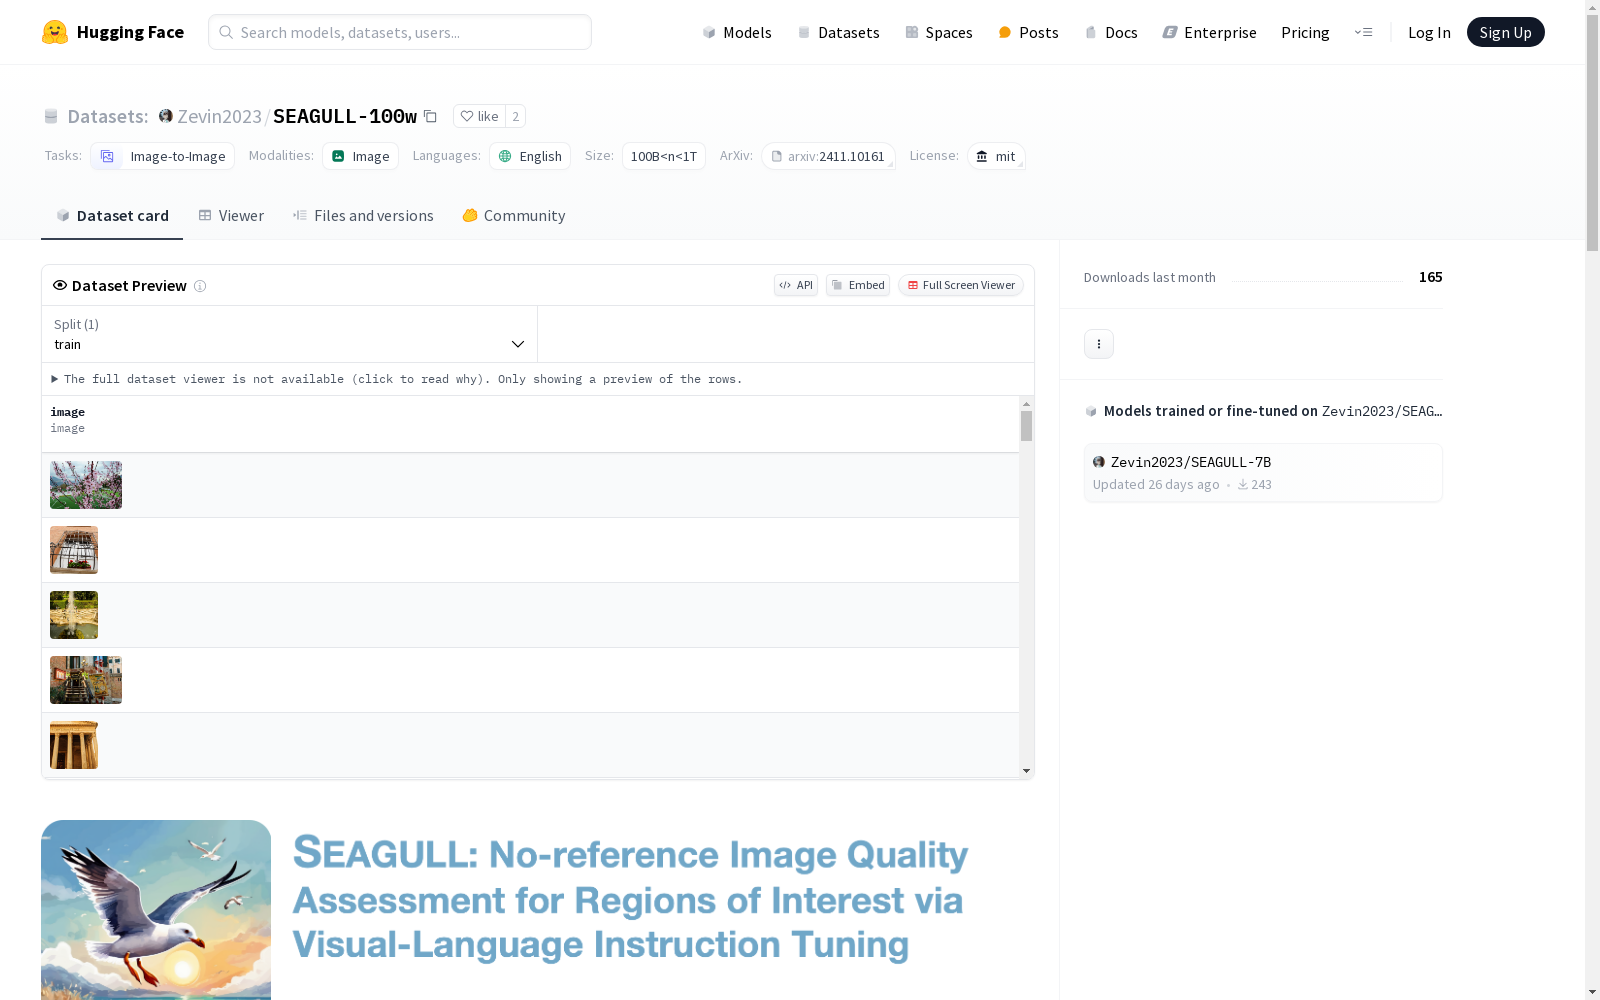Open Enterprise from the navbar
This screenshot has height=1000, width=1600.
[x=1209, y=32]
